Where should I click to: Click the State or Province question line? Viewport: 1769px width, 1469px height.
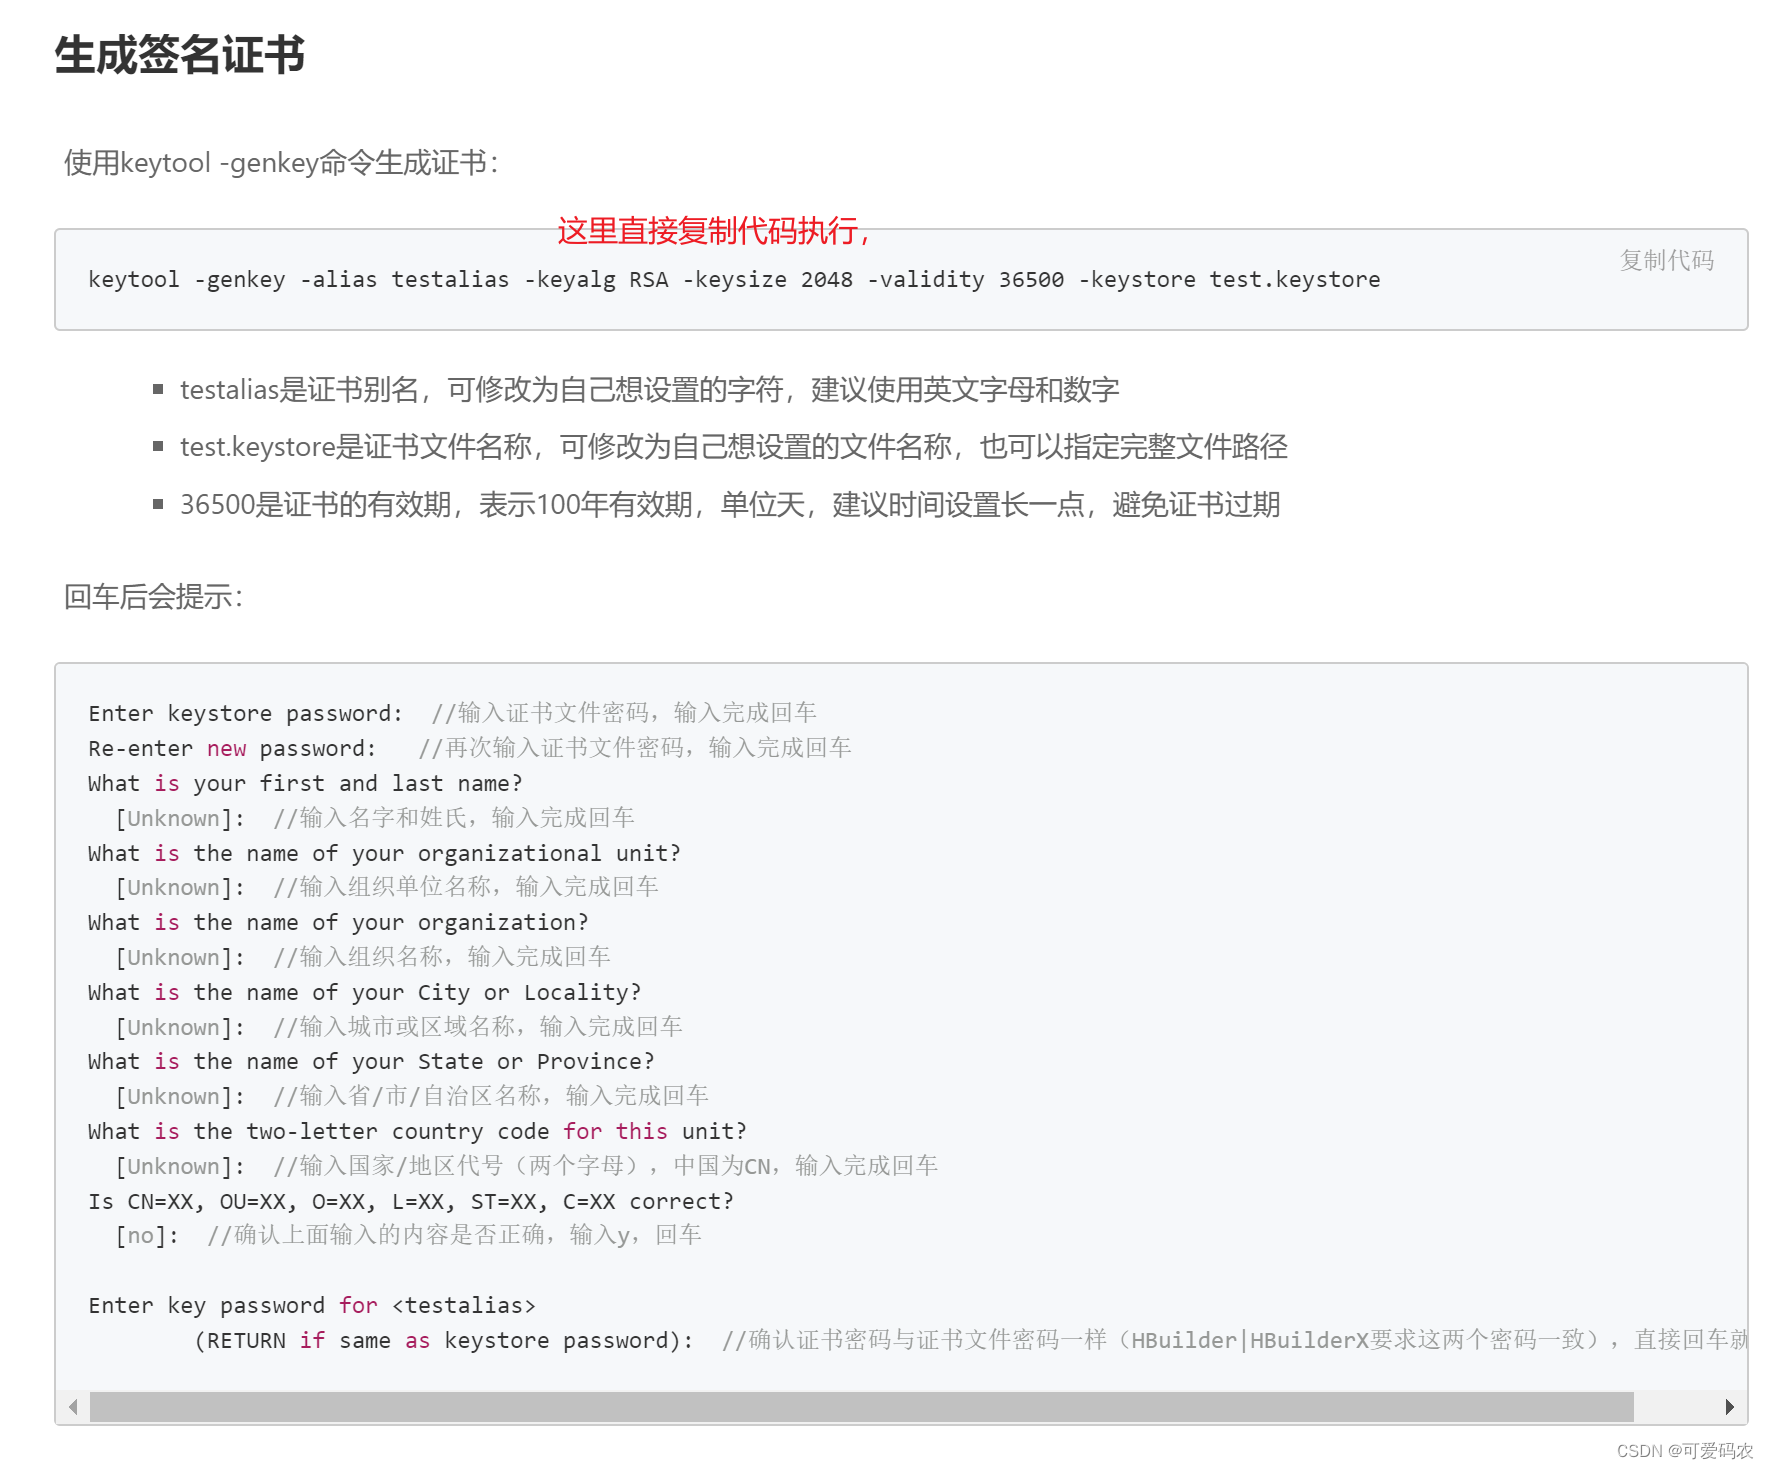click(x=371, y=1061)
